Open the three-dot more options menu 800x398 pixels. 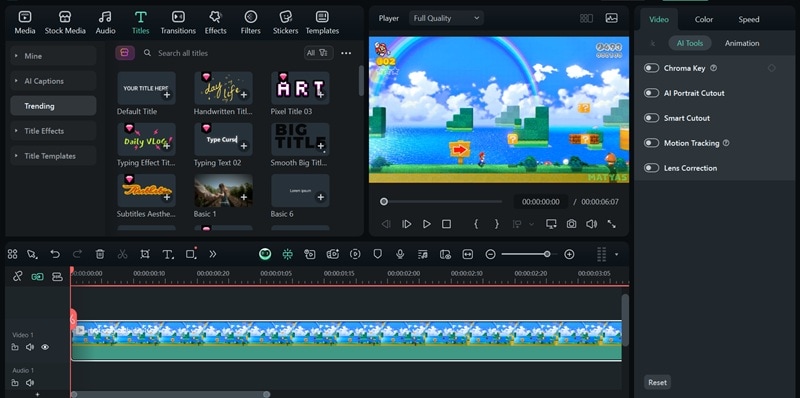pos(346,53)
